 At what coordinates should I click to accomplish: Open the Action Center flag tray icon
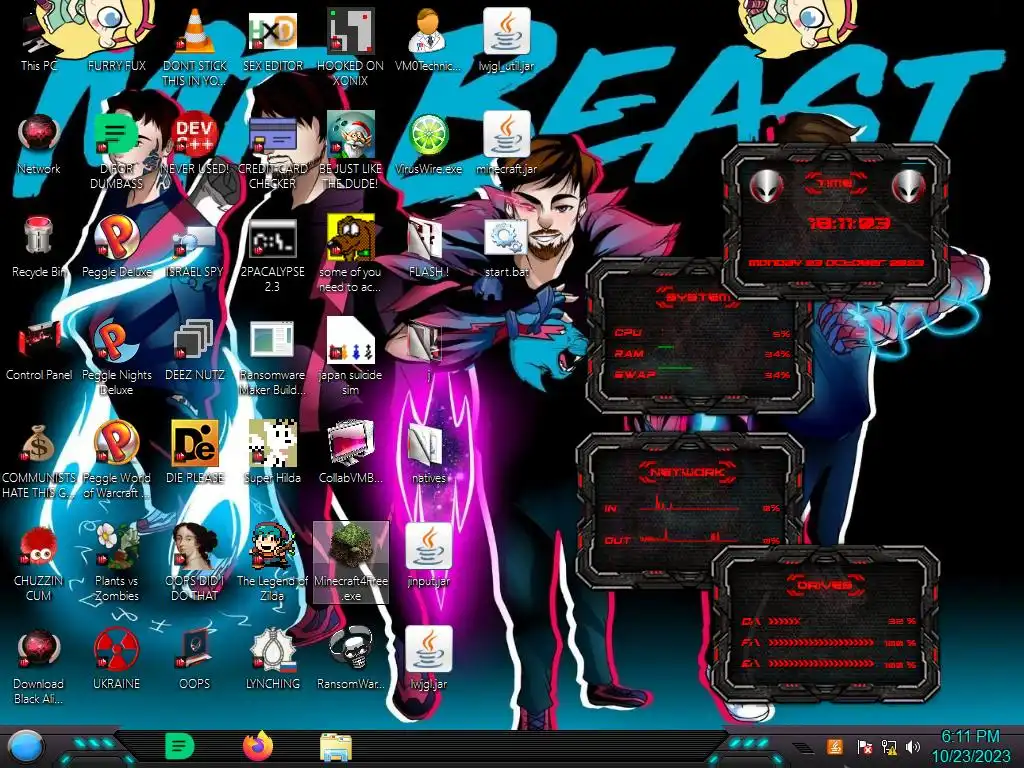[x=864, y=746]
